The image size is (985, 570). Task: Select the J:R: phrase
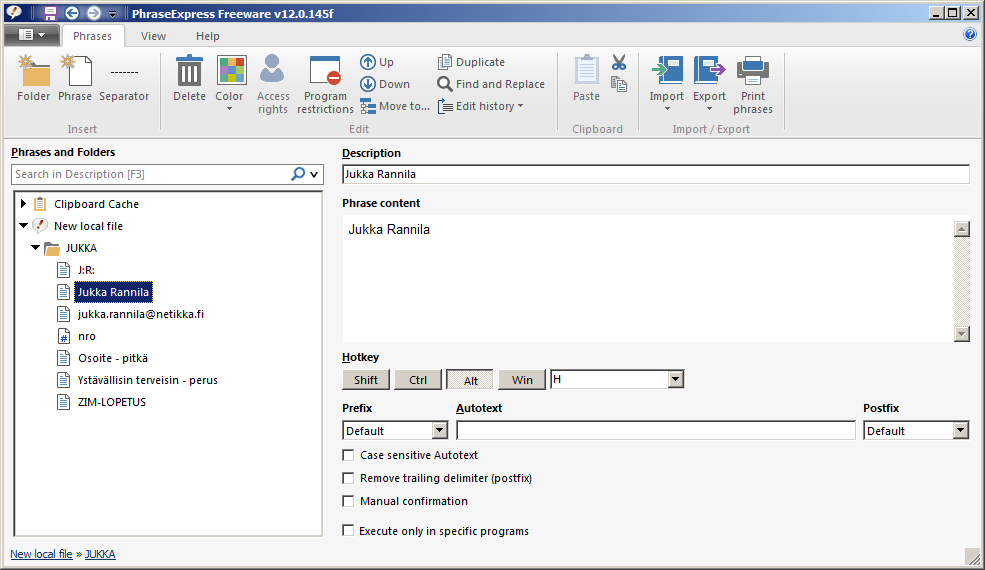click(86, 270)
